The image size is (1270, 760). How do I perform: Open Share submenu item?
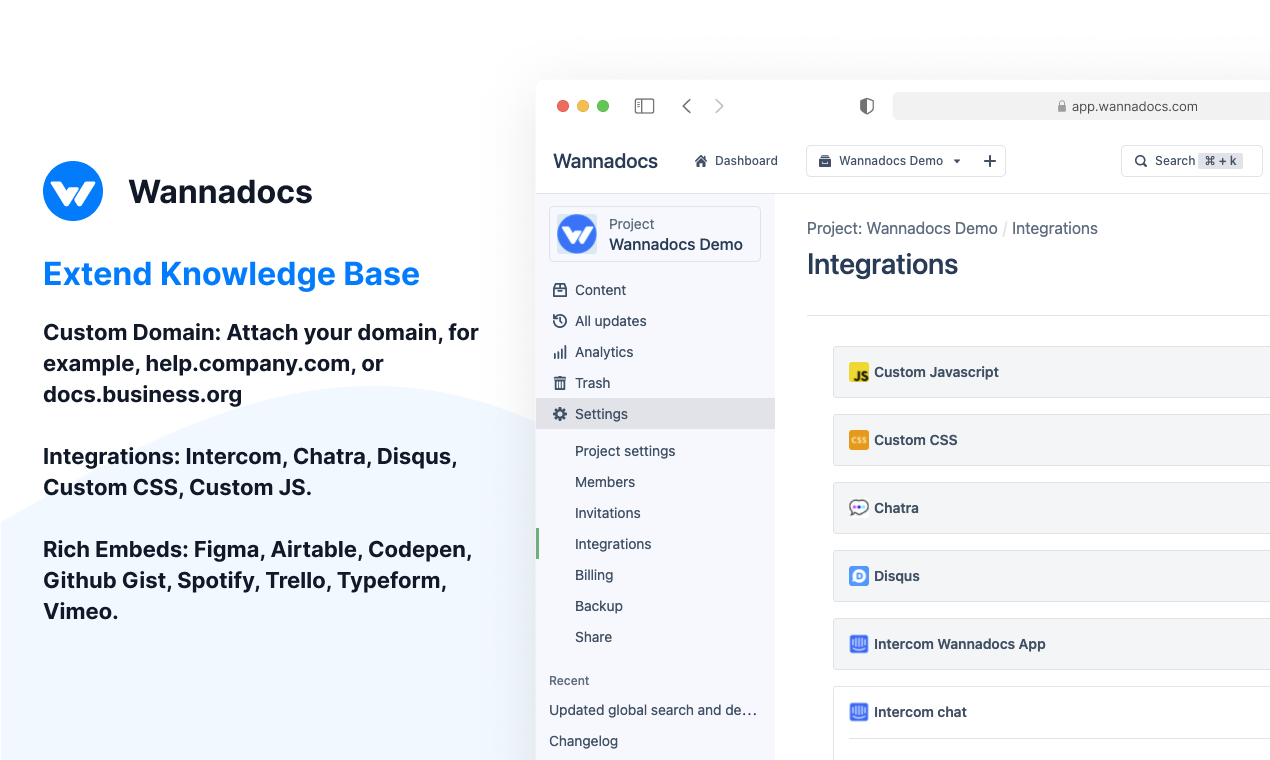click(593, 637)
